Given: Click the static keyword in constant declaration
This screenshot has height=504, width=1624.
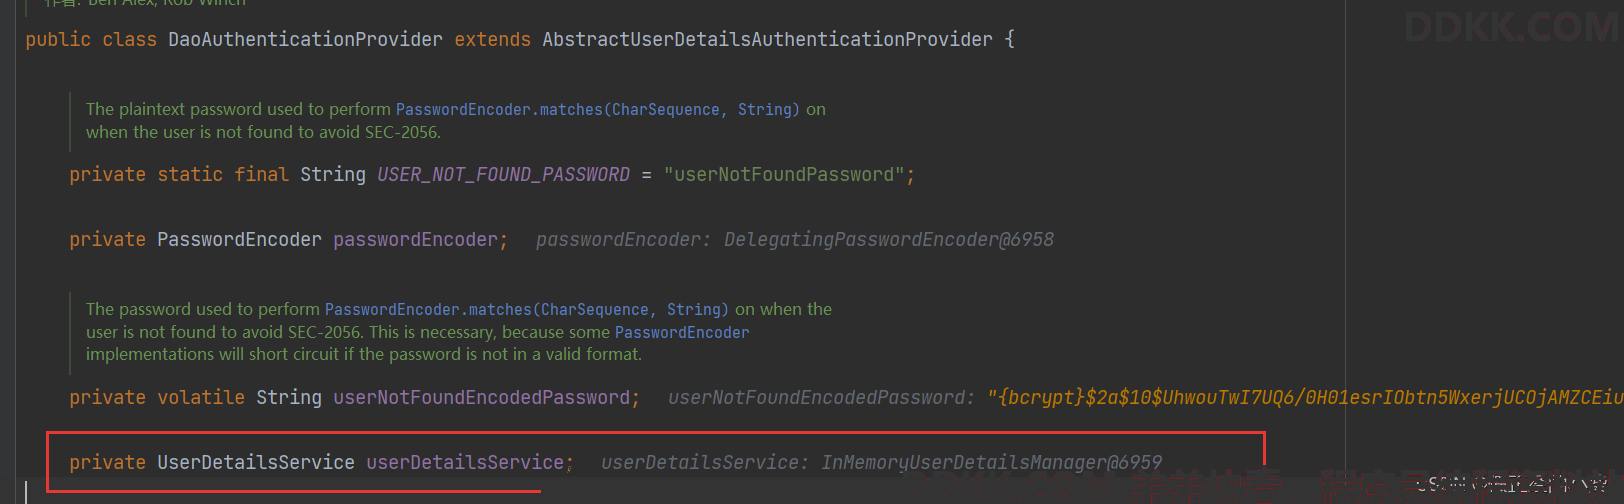Looking at the screenshot, I should coord(190,175).
